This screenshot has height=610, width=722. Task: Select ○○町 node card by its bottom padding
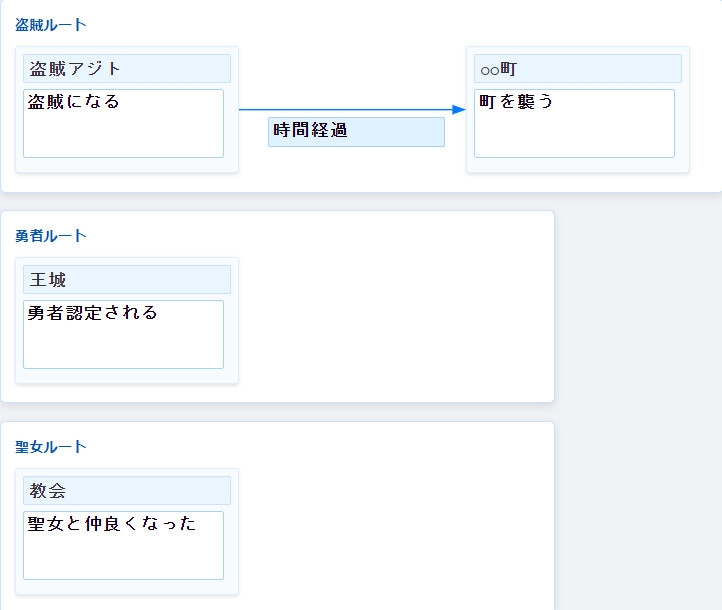pyautogui.click(x=578, y=165)
